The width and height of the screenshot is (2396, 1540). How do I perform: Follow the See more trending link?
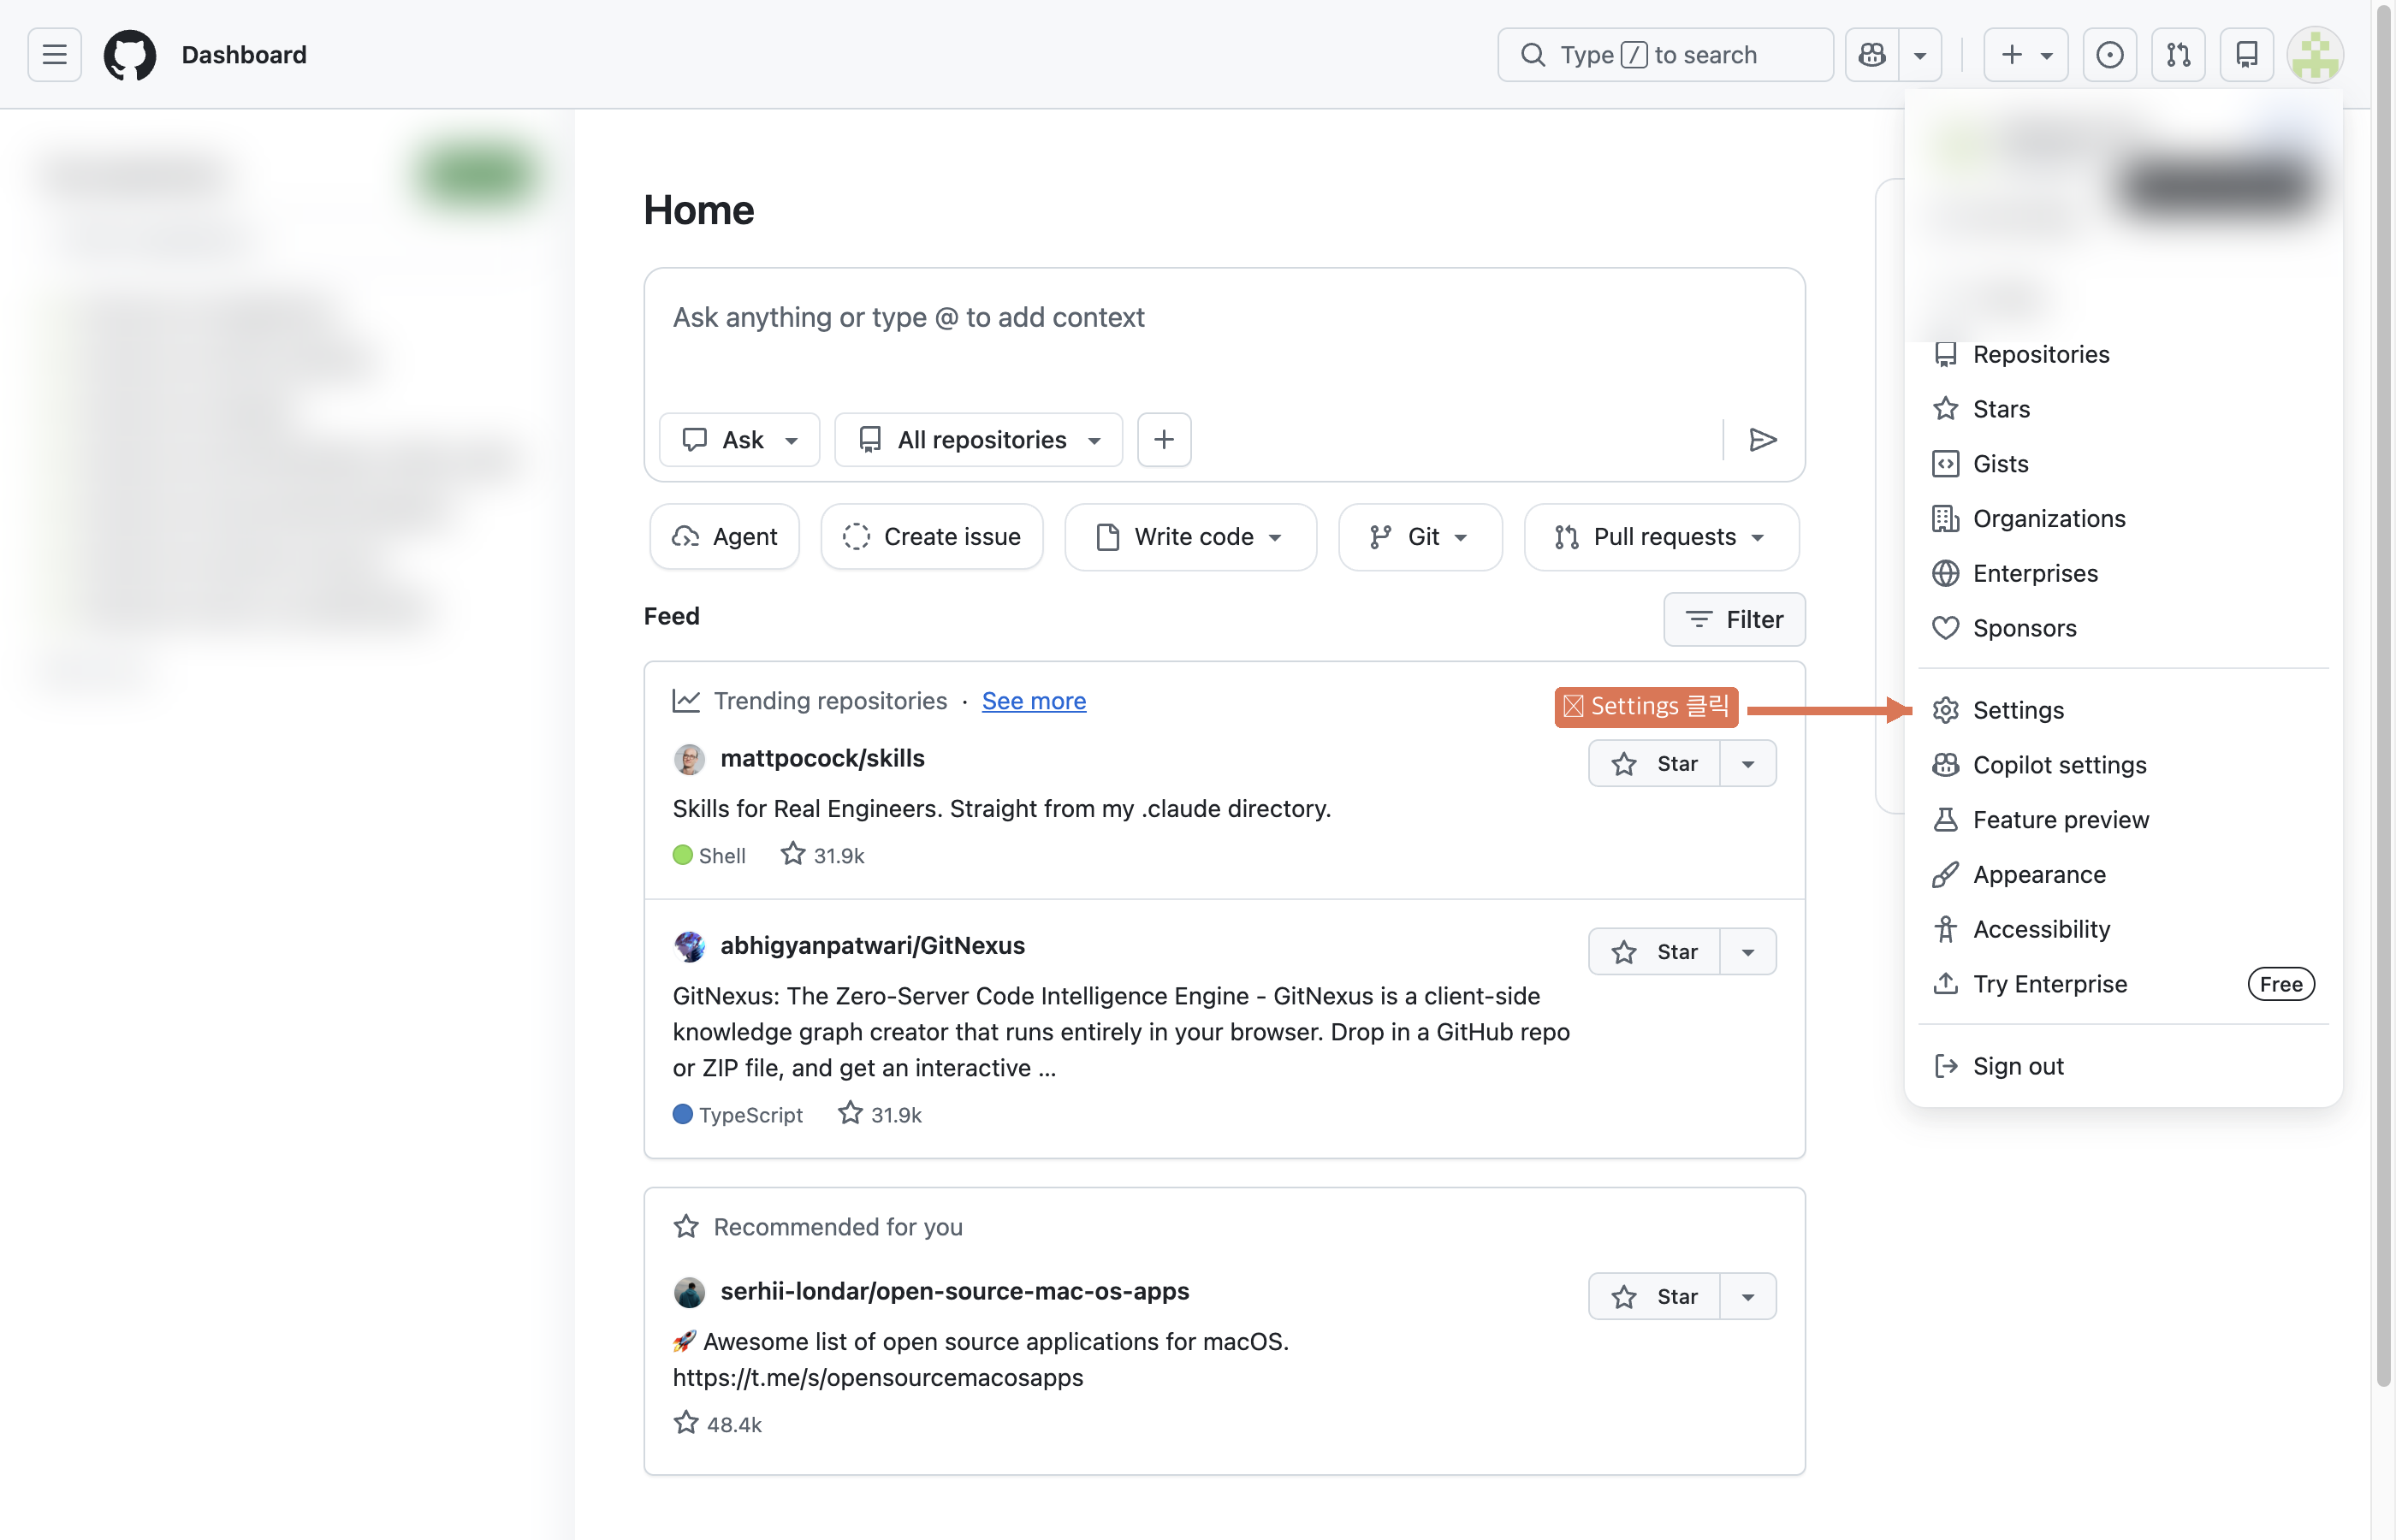1034,701
